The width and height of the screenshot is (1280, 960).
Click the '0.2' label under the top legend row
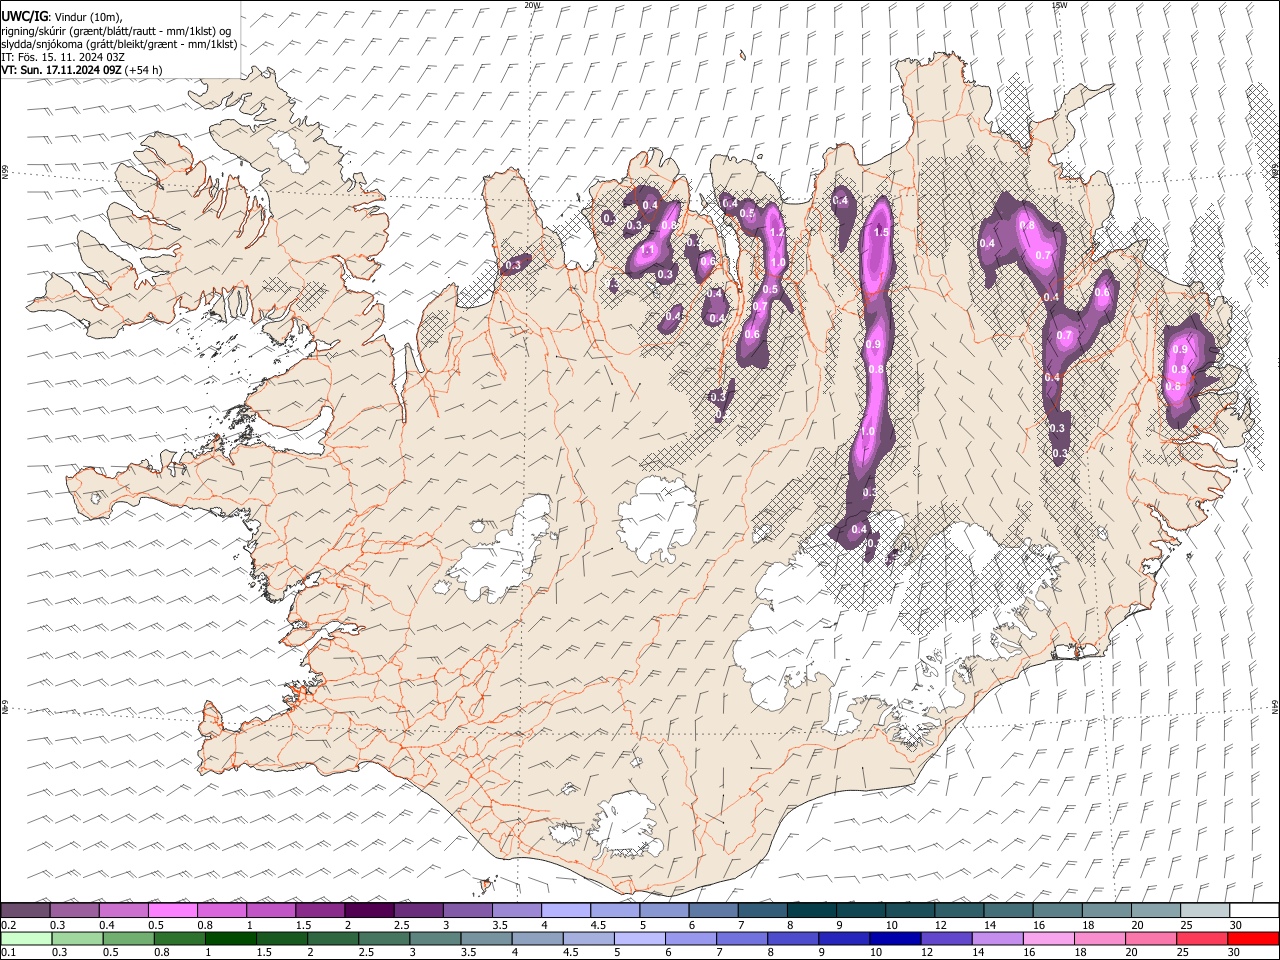coord(8,925)
